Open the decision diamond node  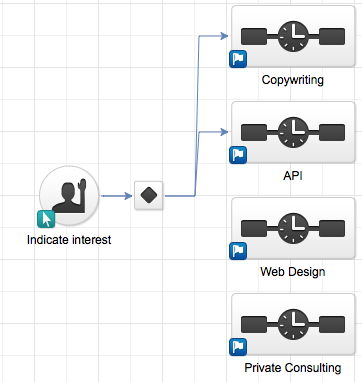(x=149, y=195)
